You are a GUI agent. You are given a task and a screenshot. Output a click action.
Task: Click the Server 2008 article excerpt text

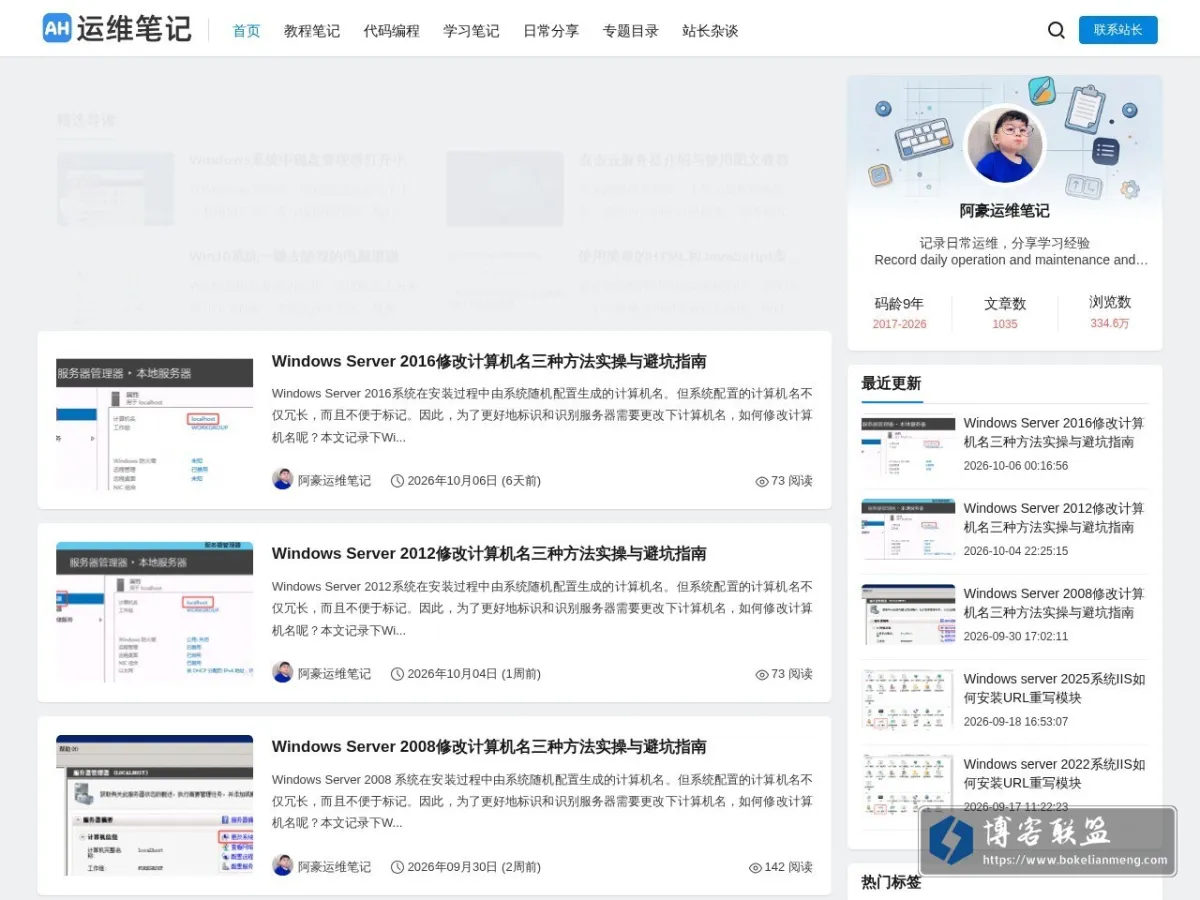coord(542,801)
